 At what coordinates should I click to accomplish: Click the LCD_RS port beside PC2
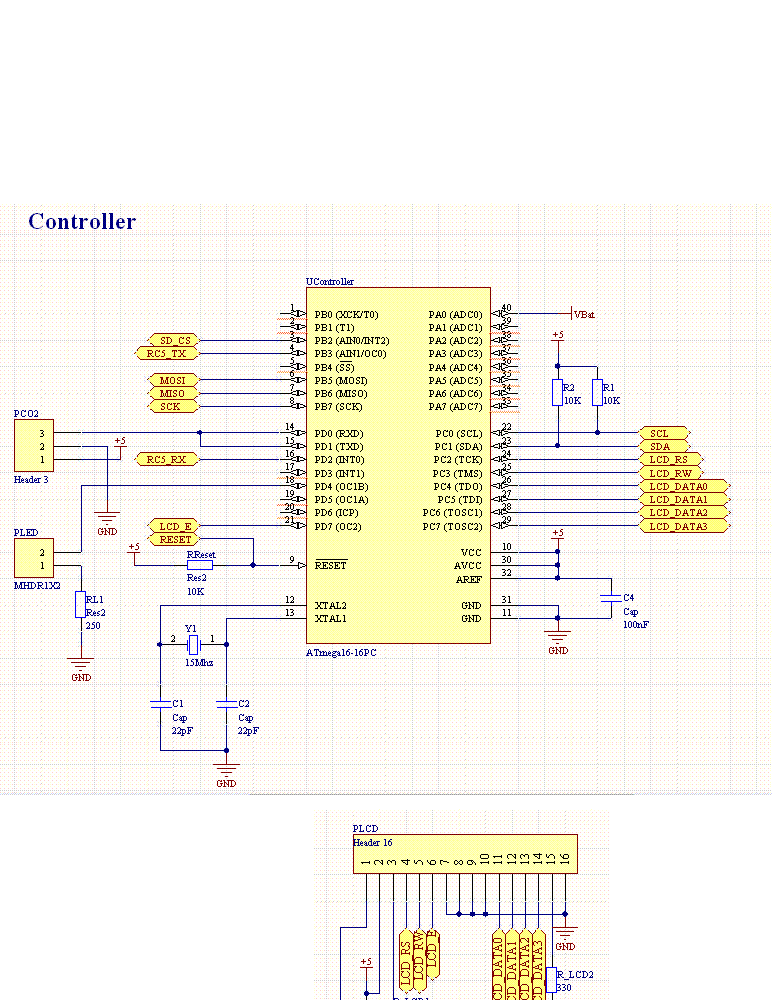(x=671, y=459)
